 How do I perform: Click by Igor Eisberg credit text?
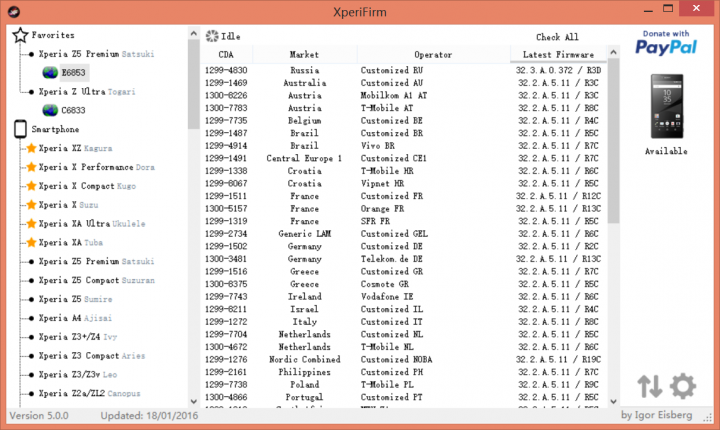(x=656, y=415)
